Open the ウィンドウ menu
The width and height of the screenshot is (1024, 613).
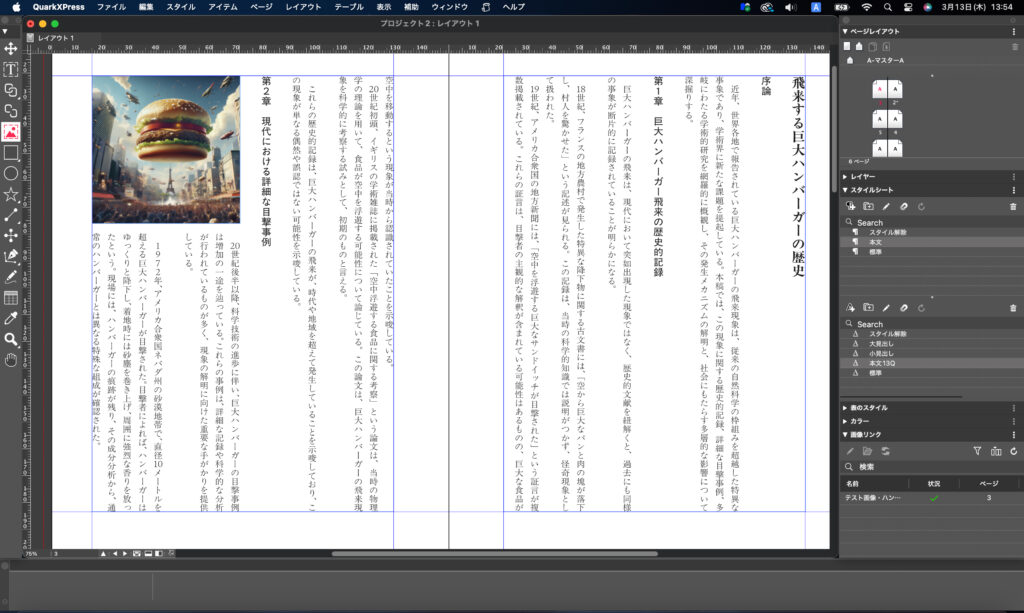coord(449,7)
